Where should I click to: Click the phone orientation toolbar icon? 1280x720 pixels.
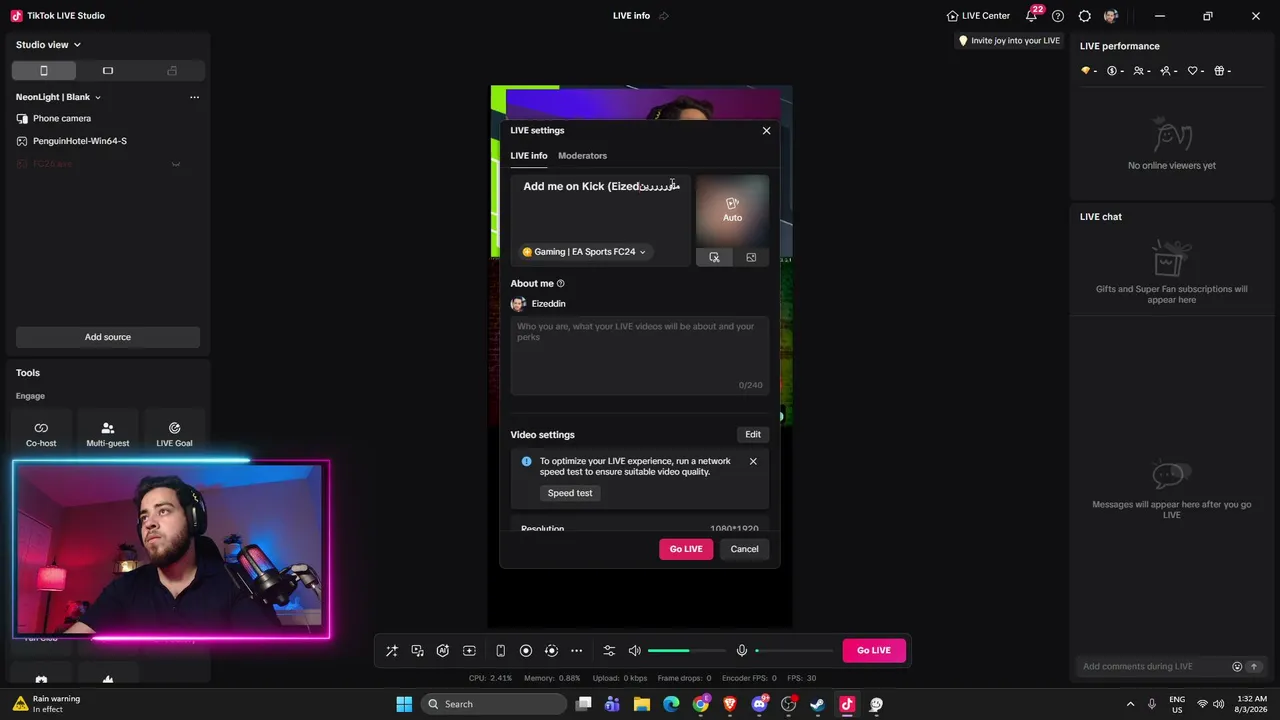point(500,651)
